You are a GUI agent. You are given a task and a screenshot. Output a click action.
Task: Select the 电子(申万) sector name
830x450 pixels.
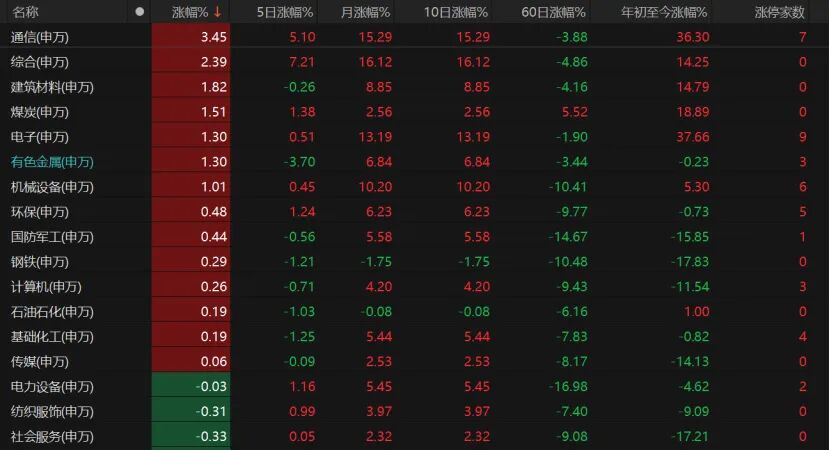click(40, 137)
